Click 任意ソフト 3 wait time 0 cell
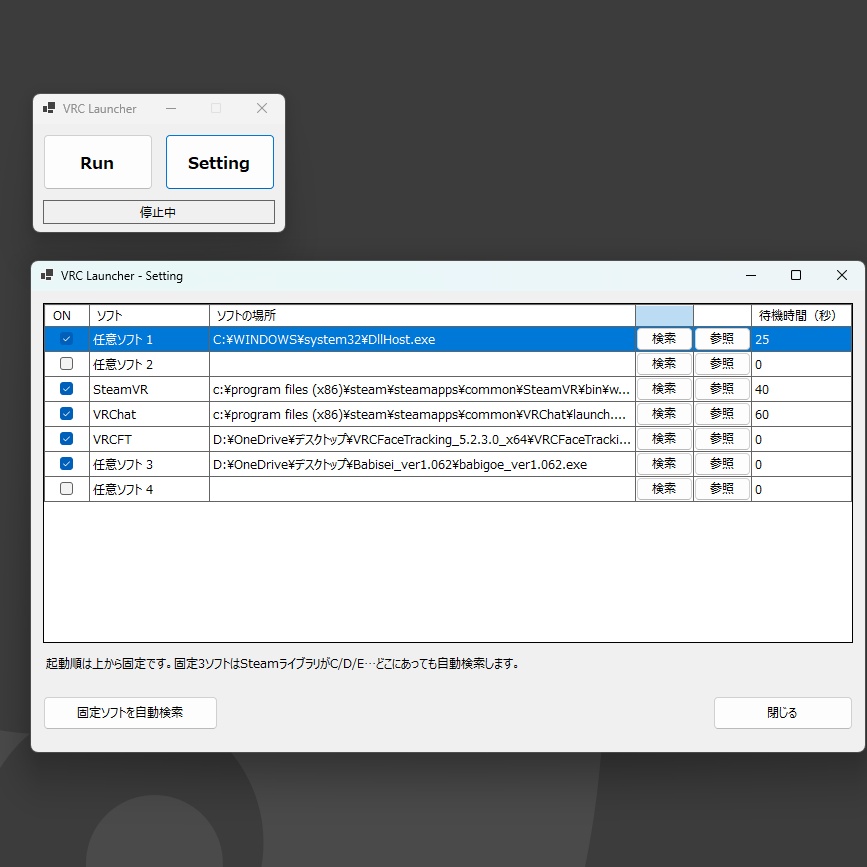Screen dimensions: 867x867 [x=801, y=464]
